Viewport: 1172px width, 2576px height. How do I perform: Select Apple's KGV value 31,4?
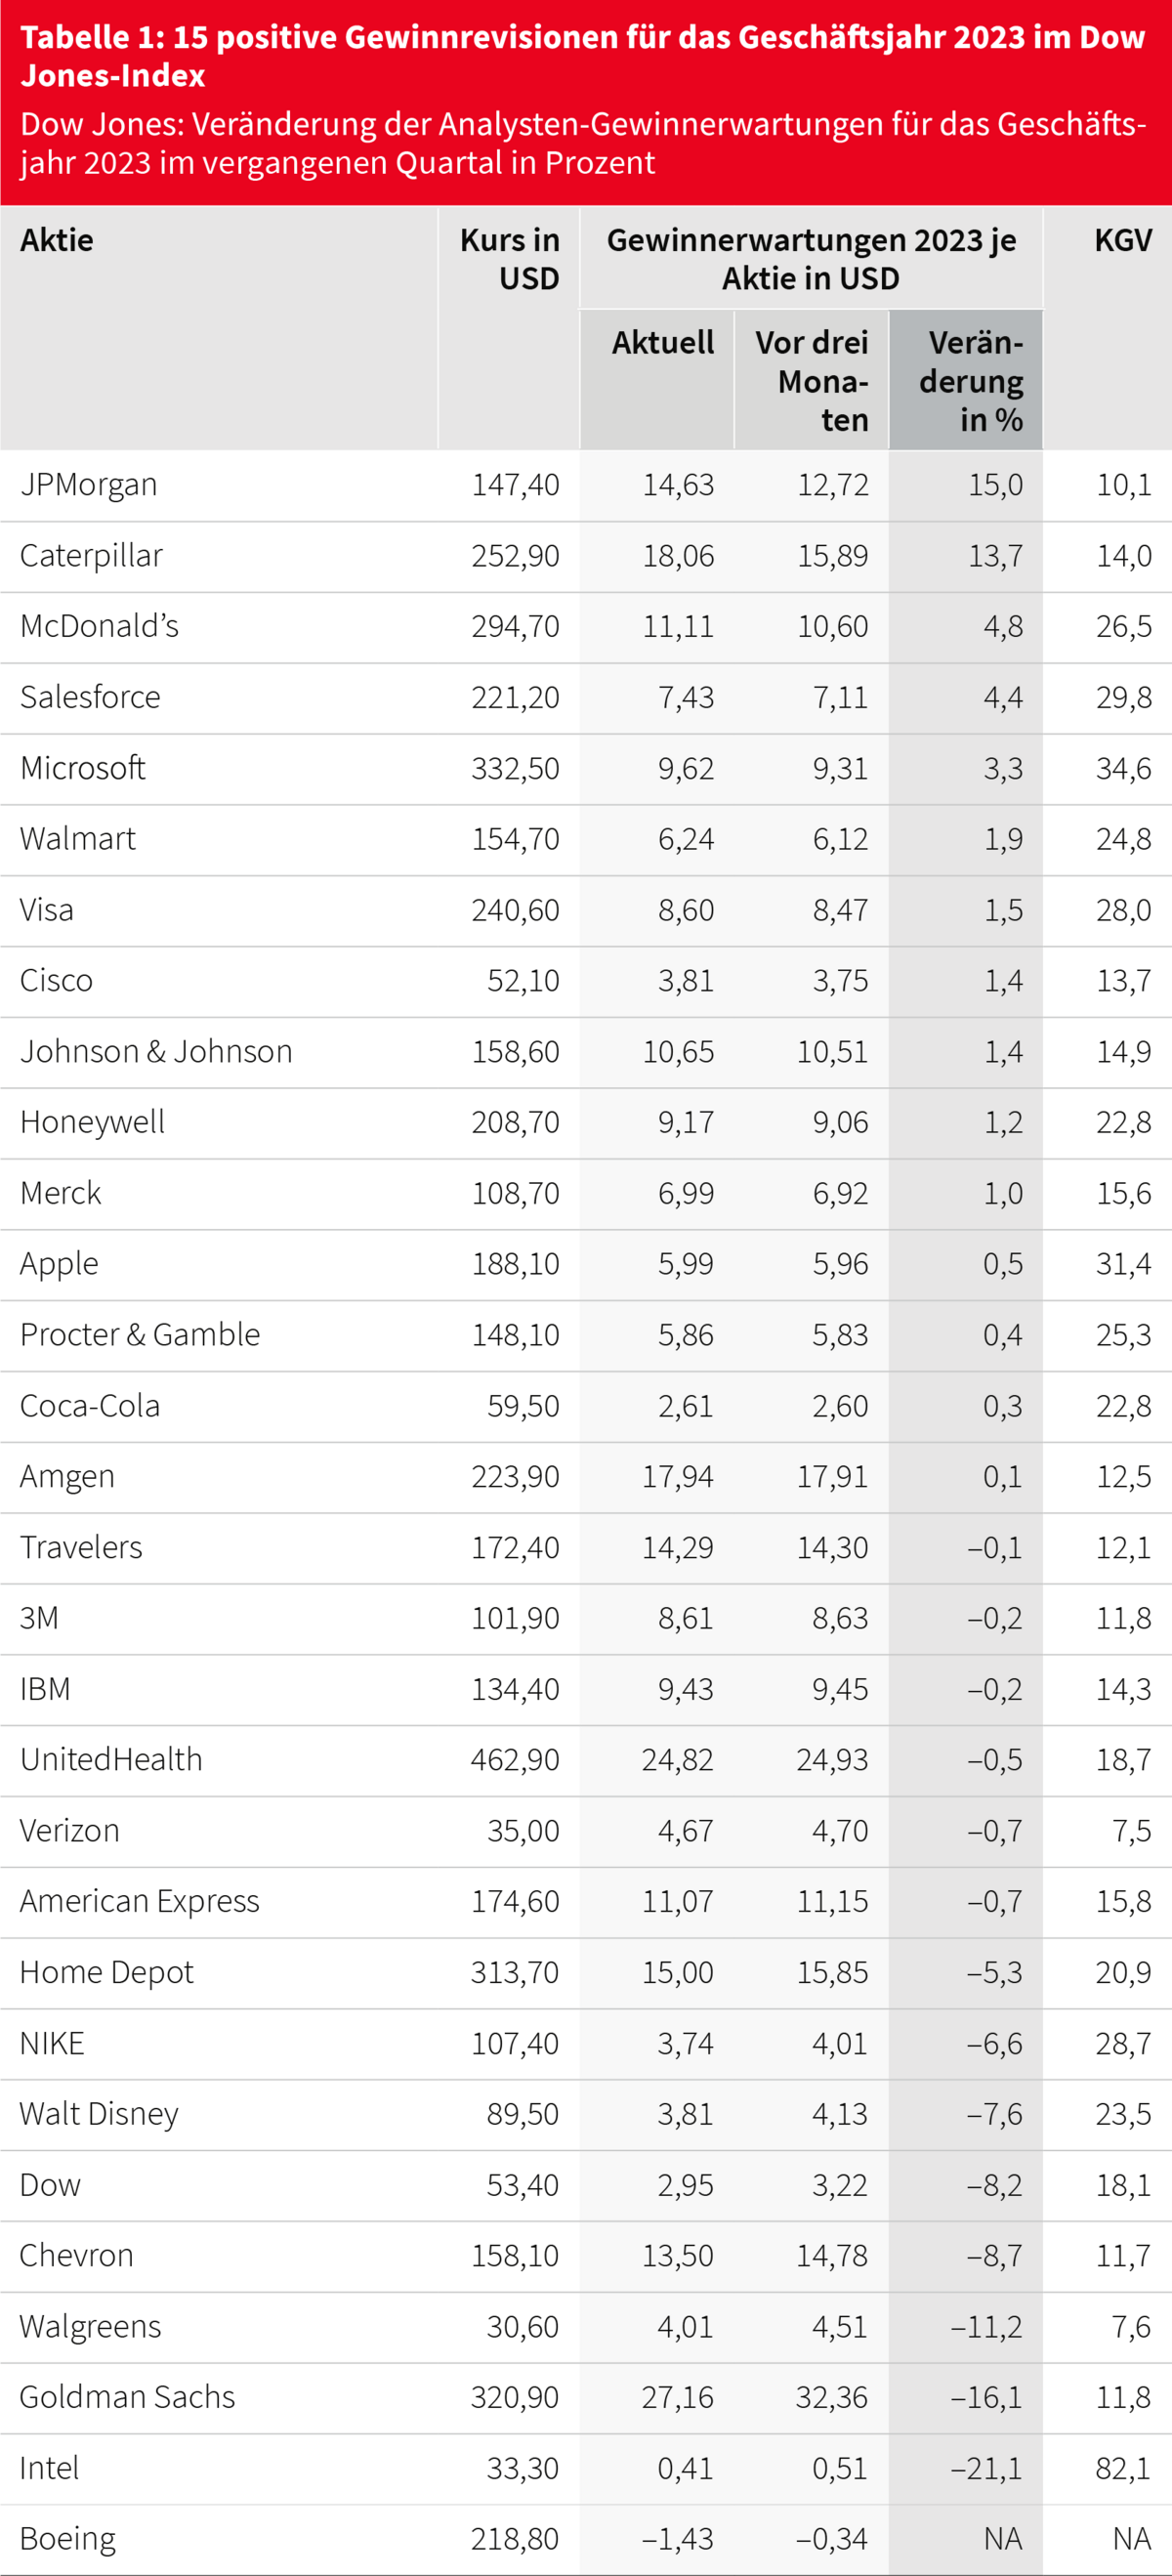tap(1123, 1264)
